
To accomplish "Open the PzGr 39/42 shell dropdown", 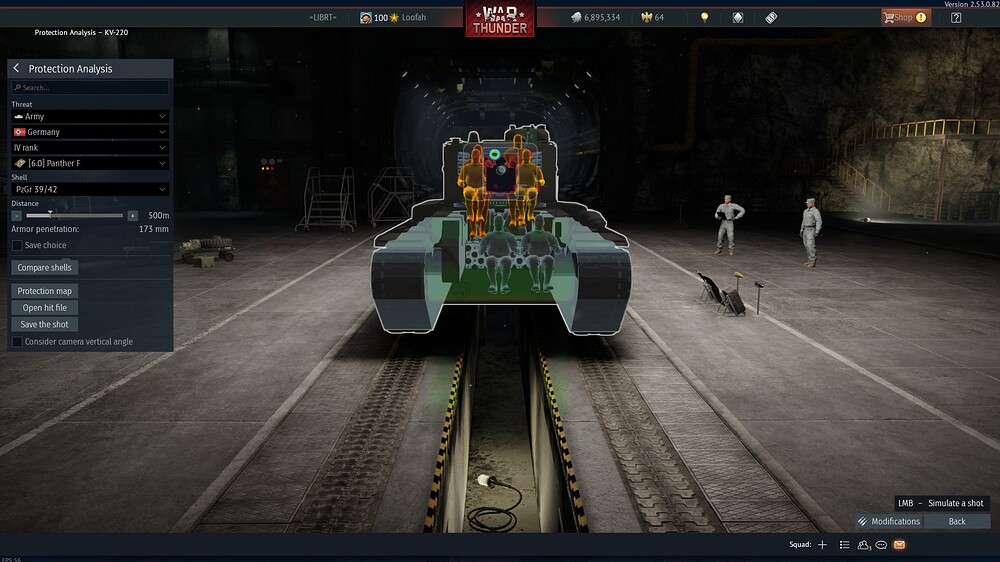I will (x=90, y=189).
